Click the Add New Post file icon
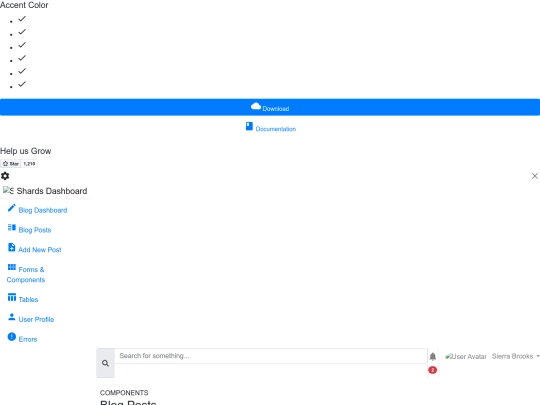540x405 pixels. 12,247
